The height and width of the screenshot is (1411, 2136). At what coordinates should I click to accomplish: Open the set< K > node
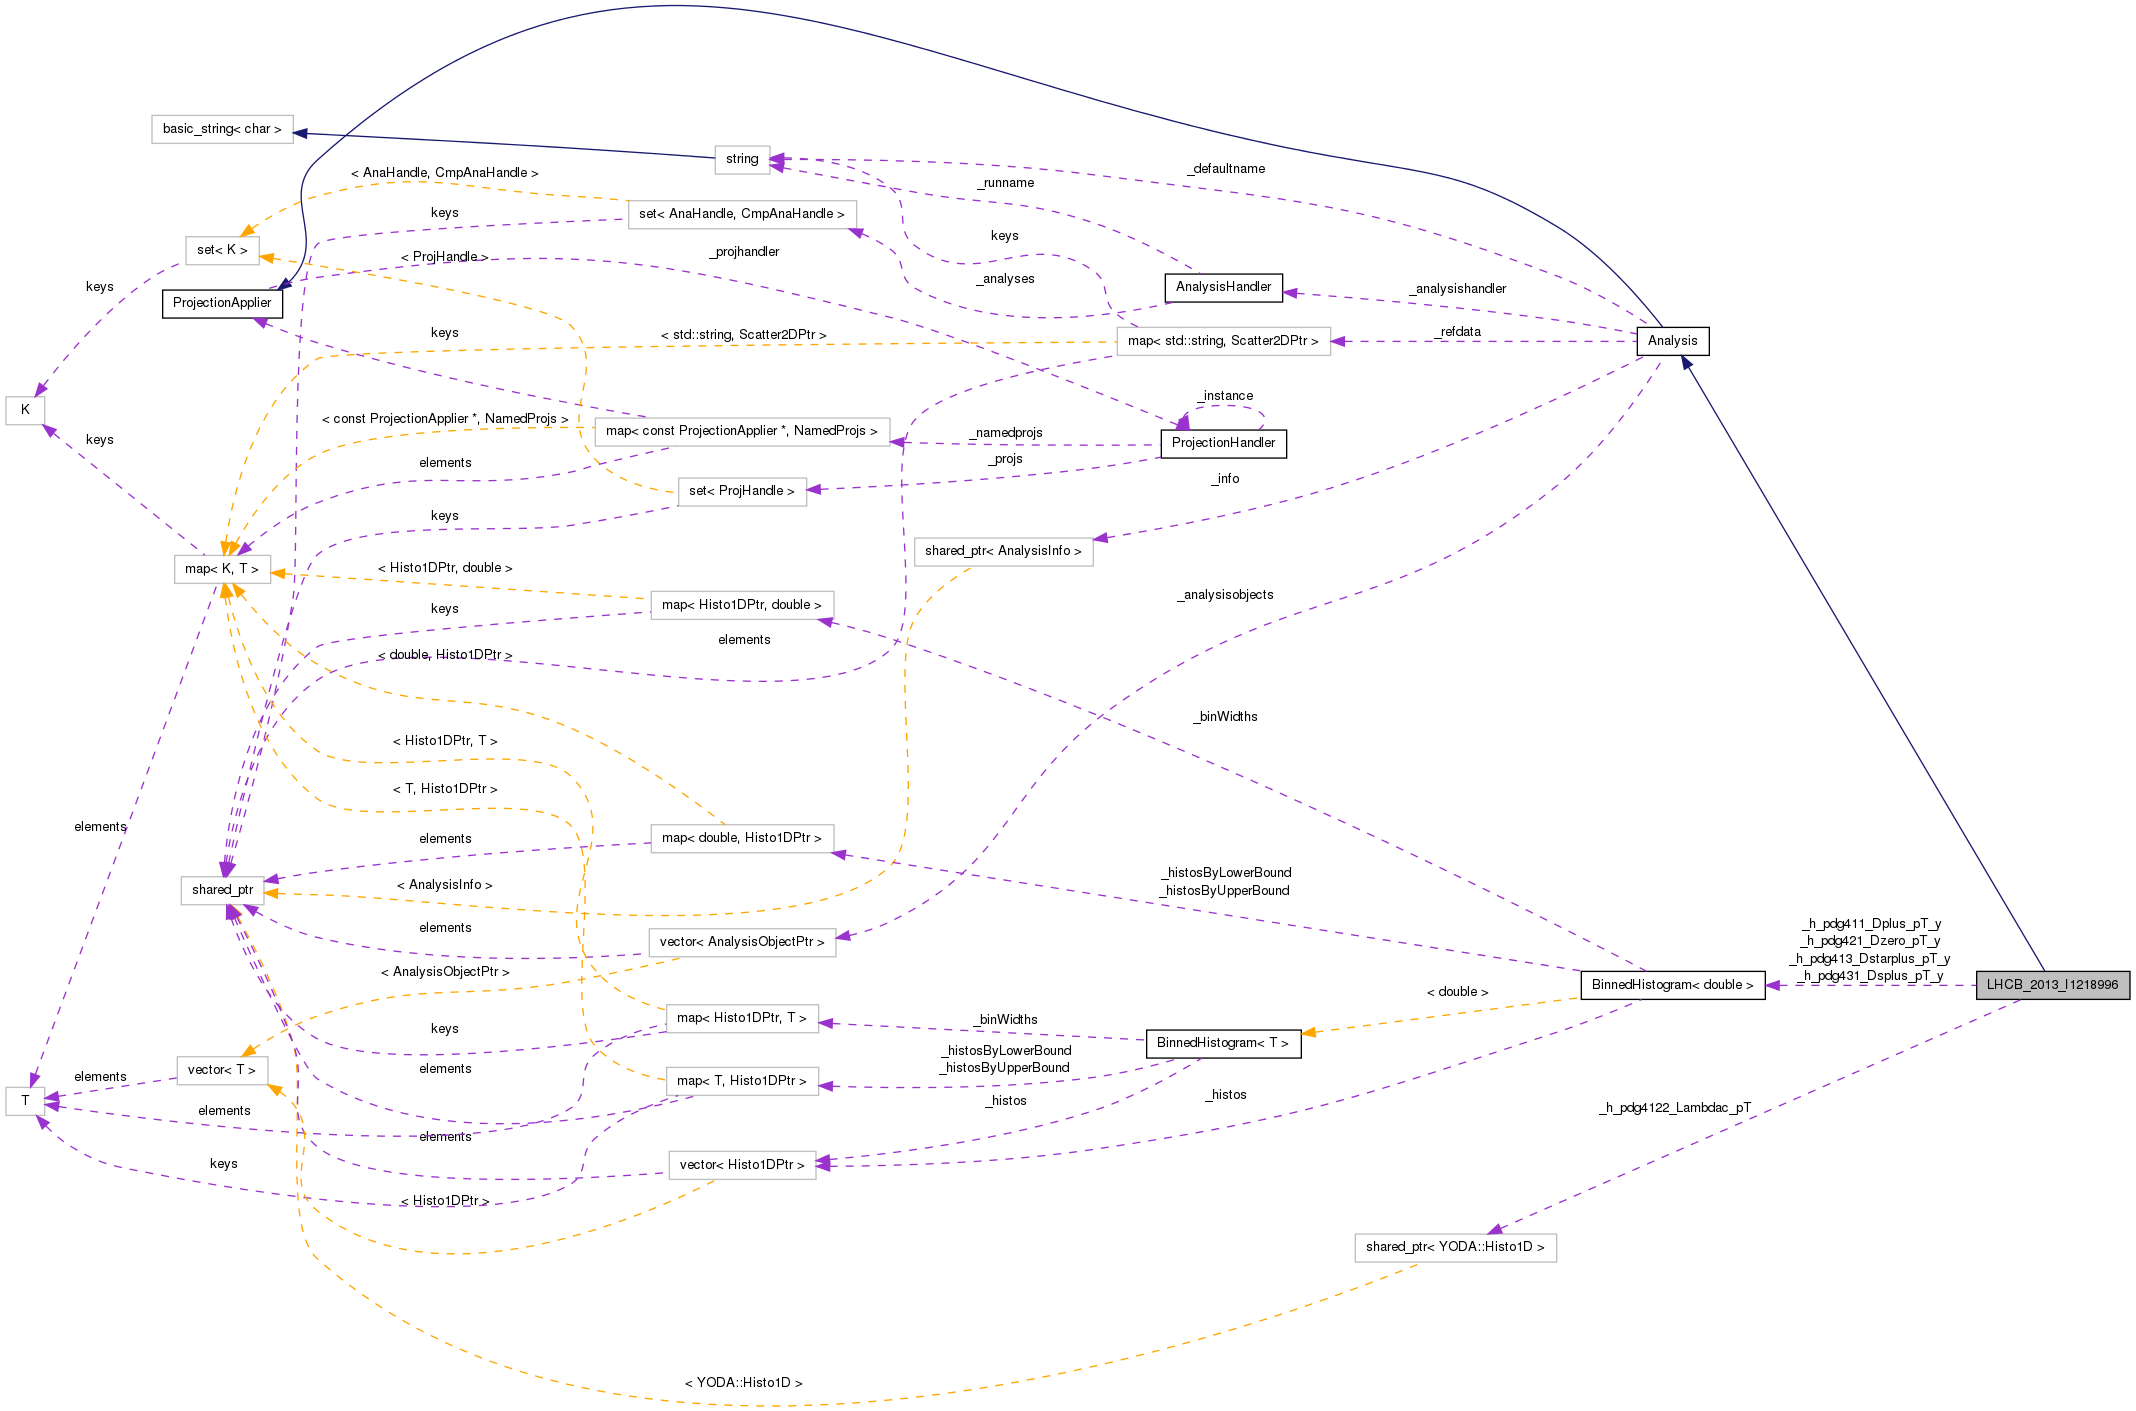222,250
